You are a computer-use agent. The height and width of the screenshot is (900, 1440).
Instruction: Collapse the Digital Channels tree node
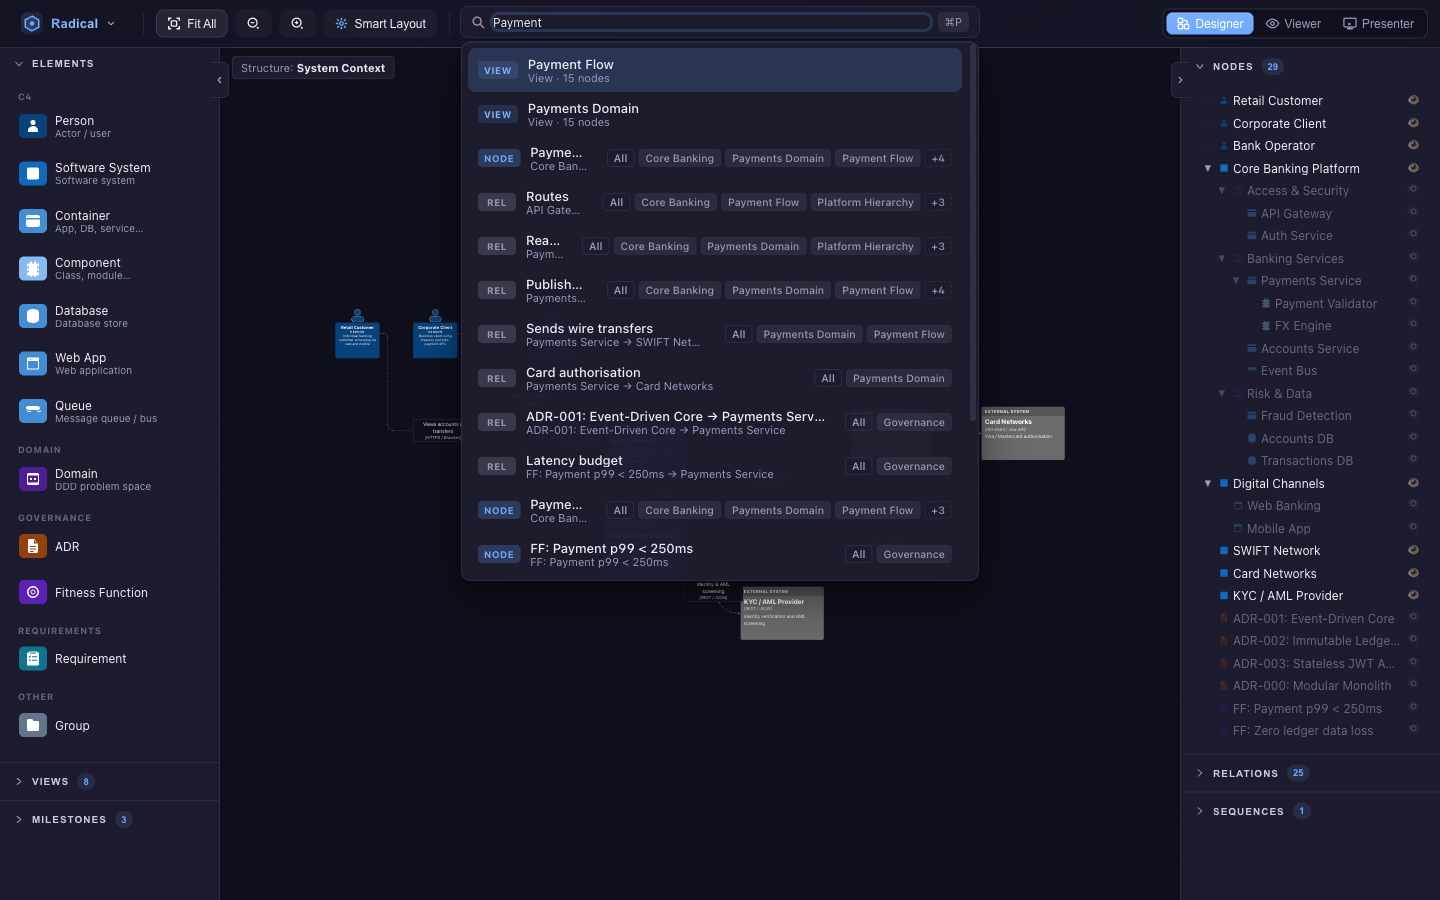coord(1208,483)
